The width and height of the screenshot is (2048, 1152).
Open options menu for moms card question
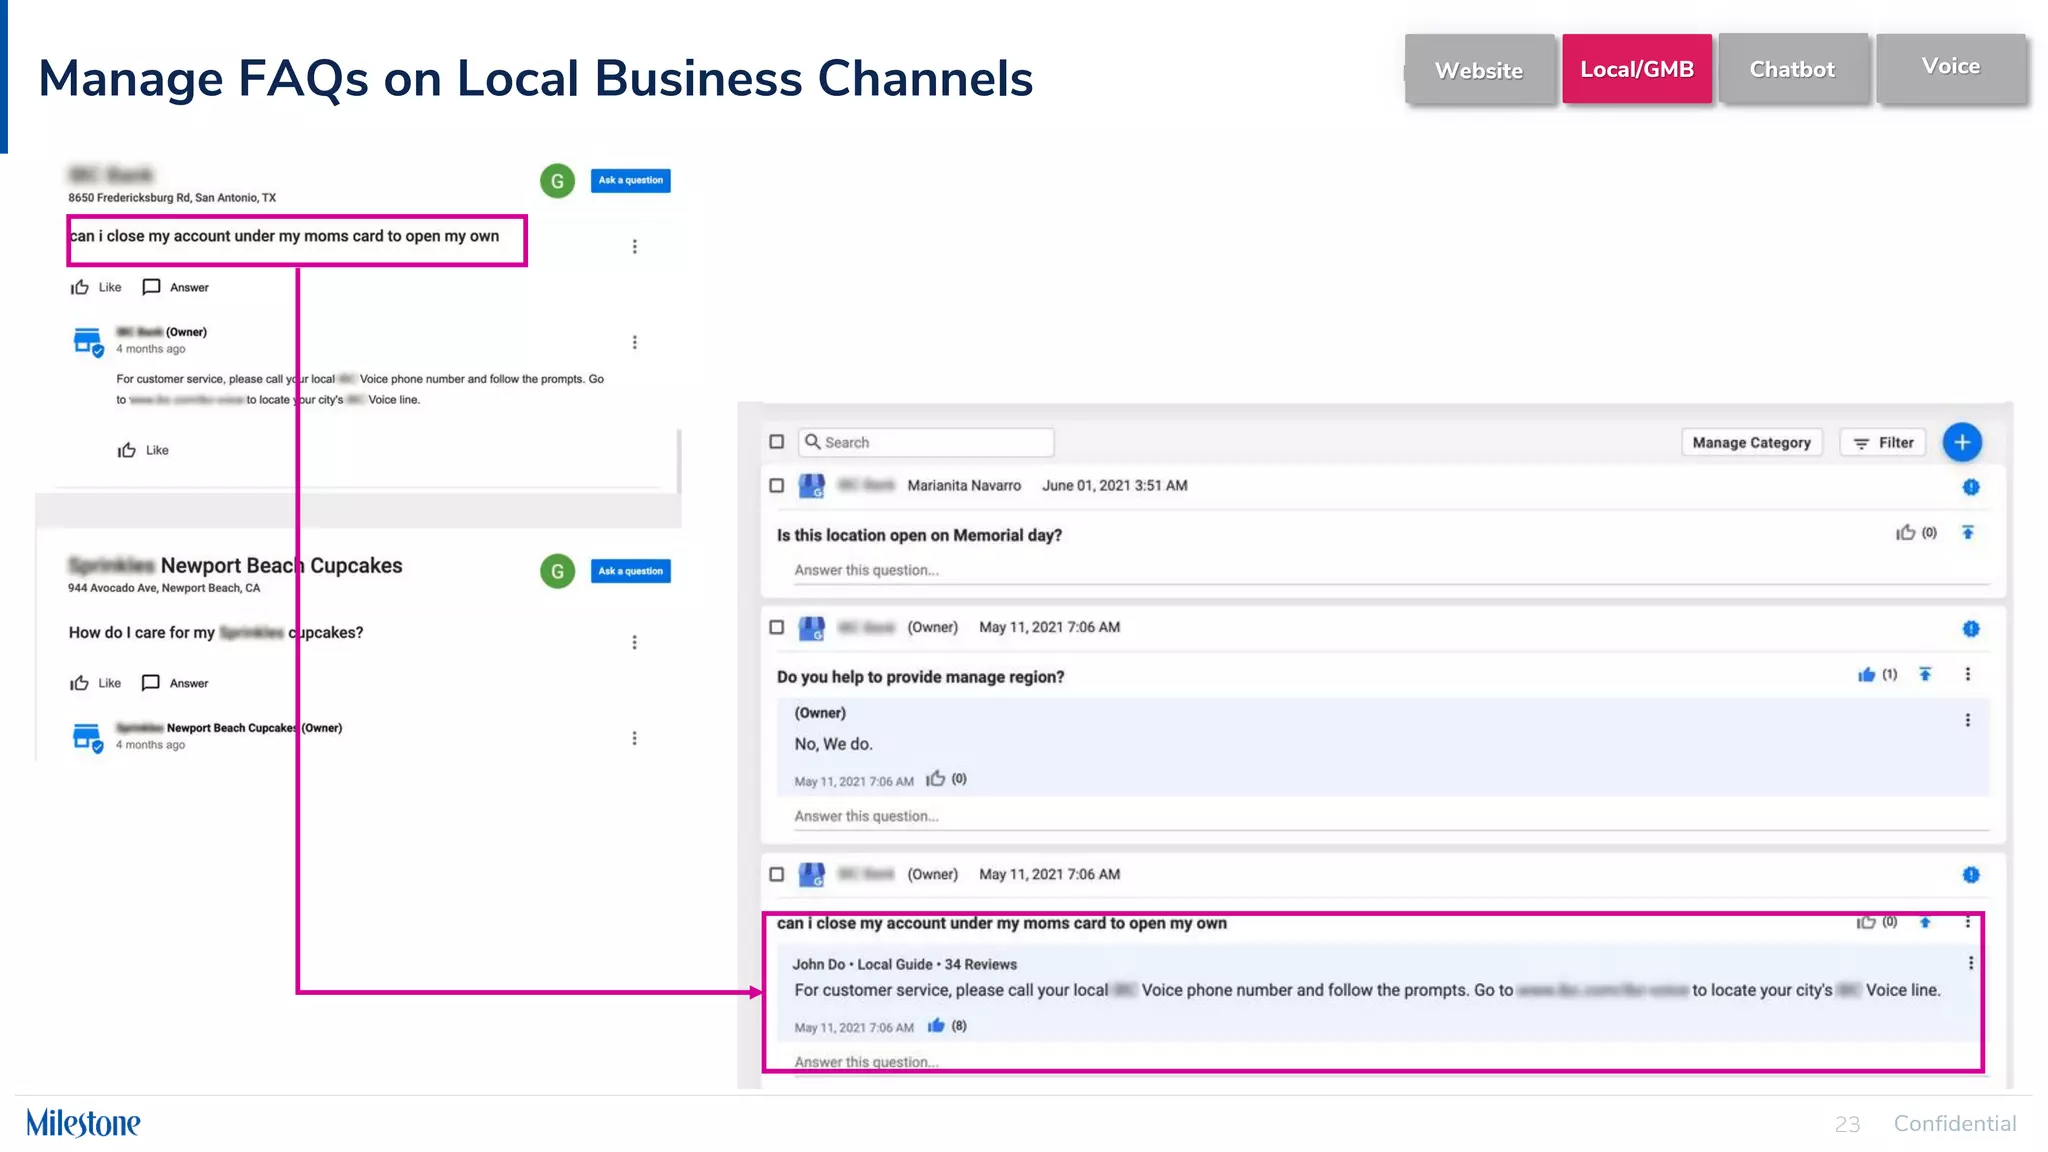[634, 246]
